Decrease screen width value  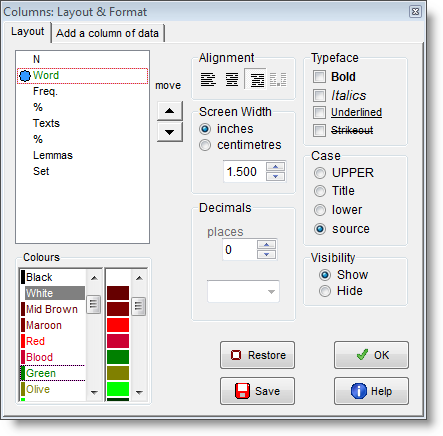[x=276, y=176]
